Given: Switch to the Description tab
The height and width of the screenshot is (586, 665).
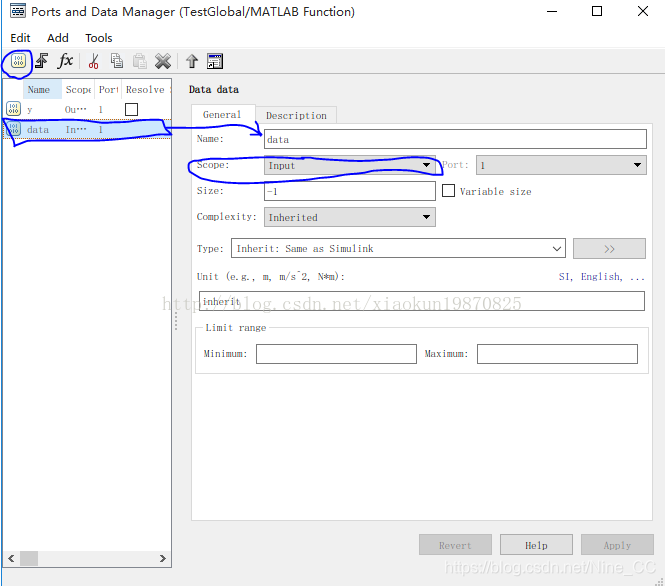Looking at the screenshot, I should click(296, 115).
